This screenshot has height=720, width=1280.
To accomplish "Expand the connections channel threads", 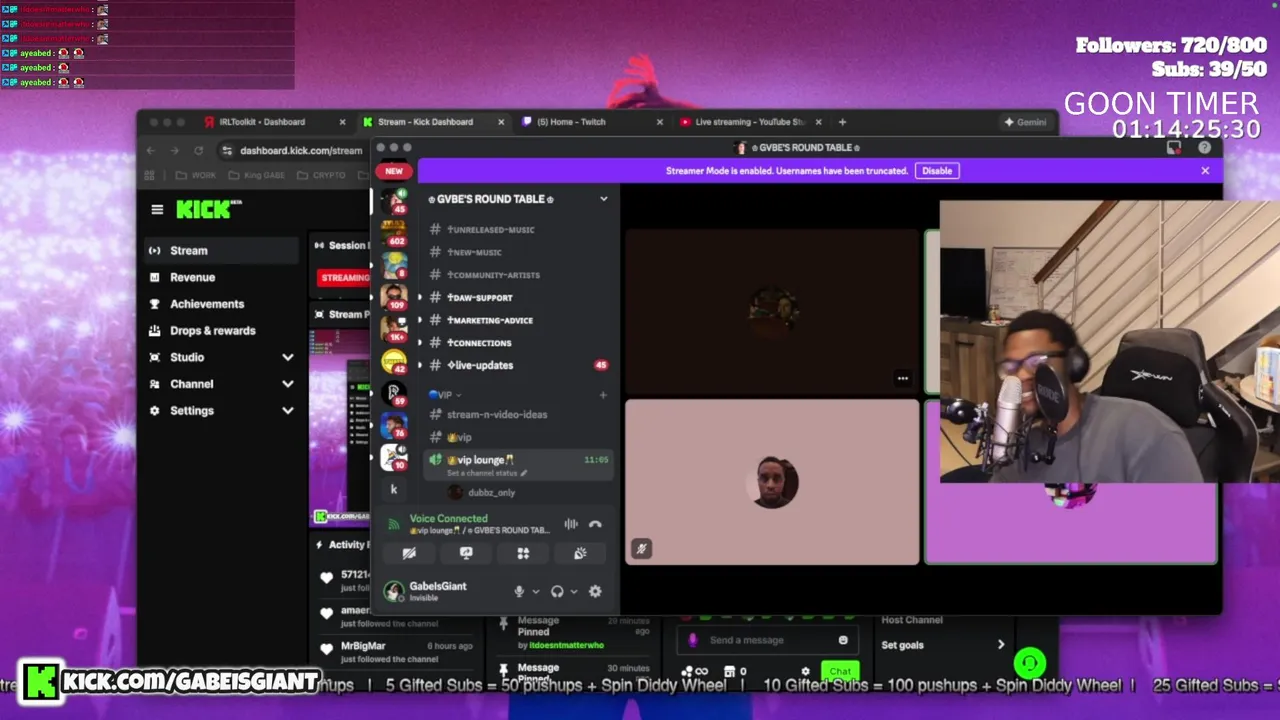I will point(419,343).
